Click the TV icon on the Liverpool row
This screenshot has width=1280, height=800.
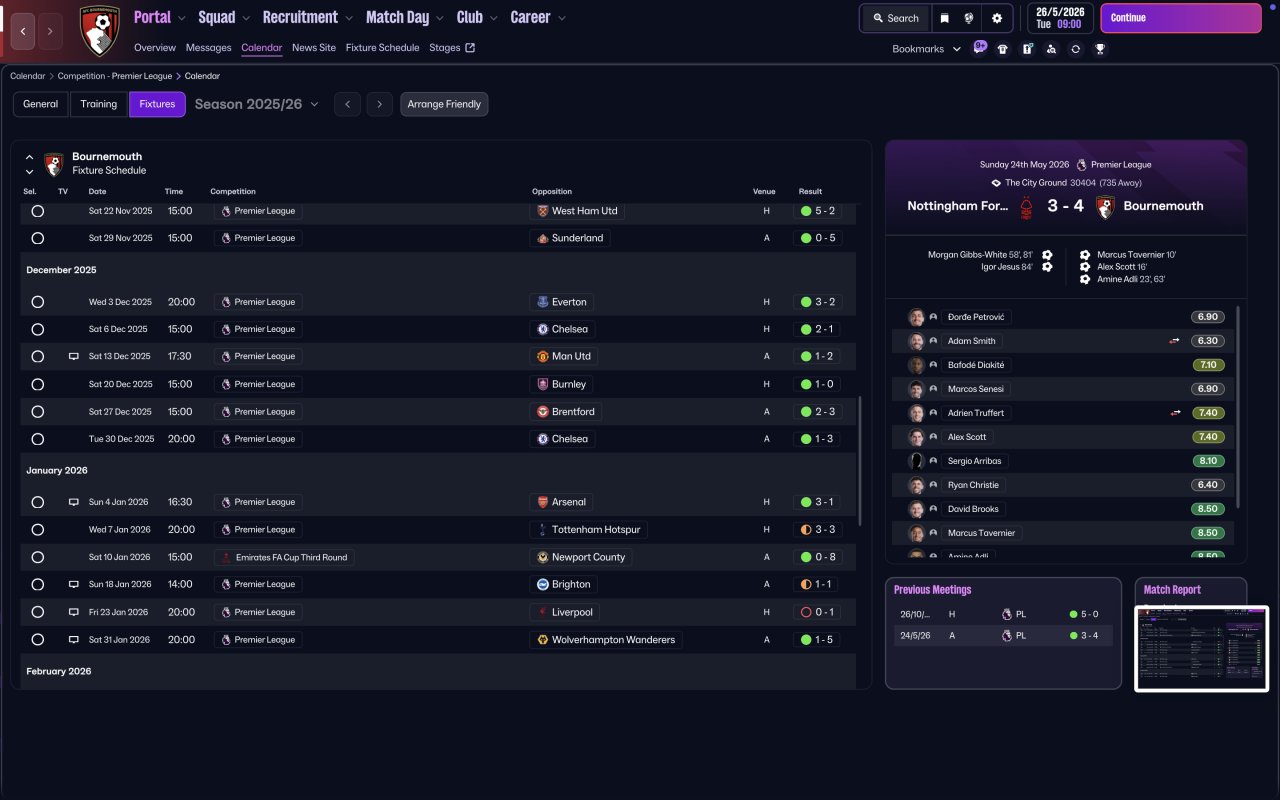(73, 612)
